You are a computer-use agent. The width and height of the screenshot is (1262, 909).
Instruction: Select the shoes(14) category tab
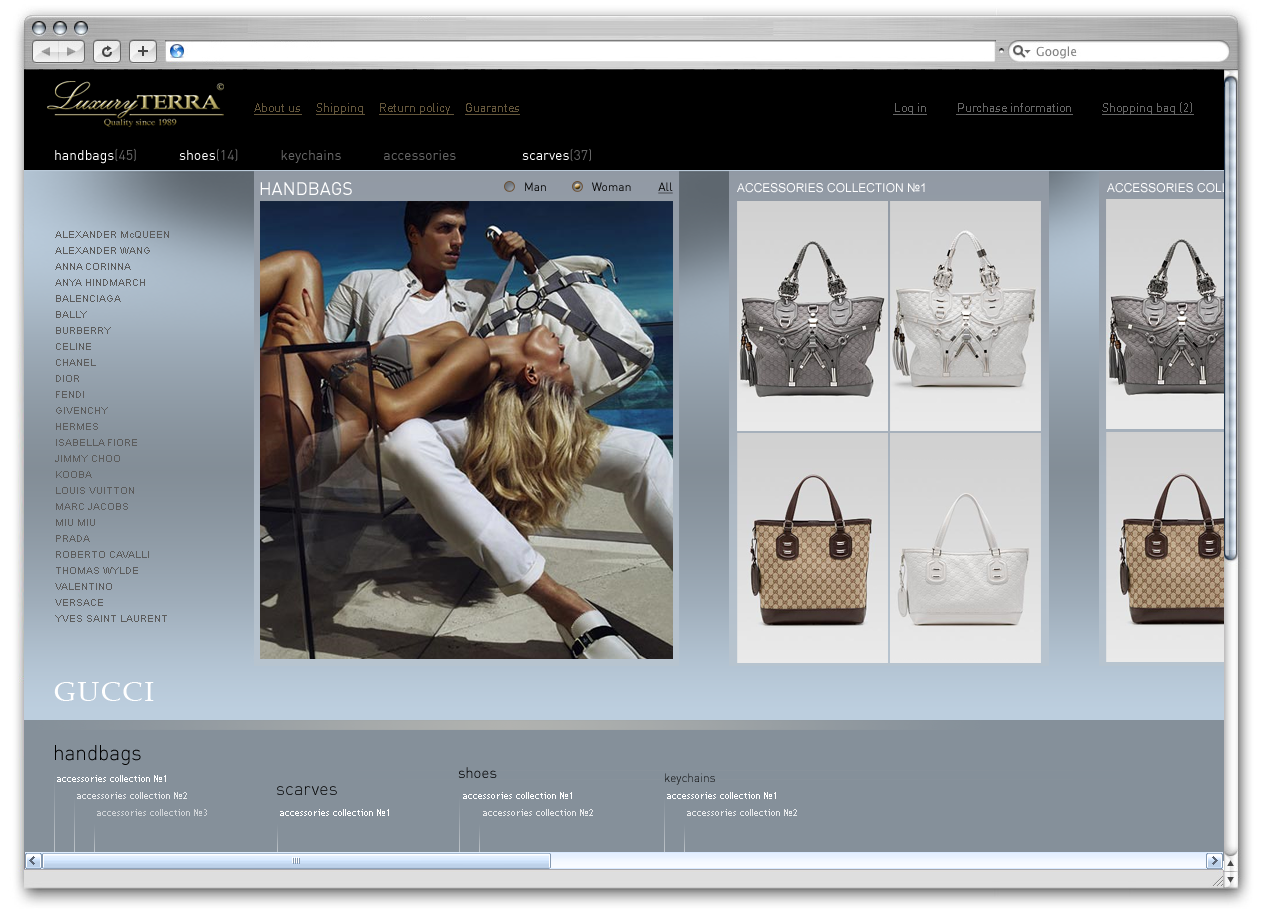click(x=209, y=155)
